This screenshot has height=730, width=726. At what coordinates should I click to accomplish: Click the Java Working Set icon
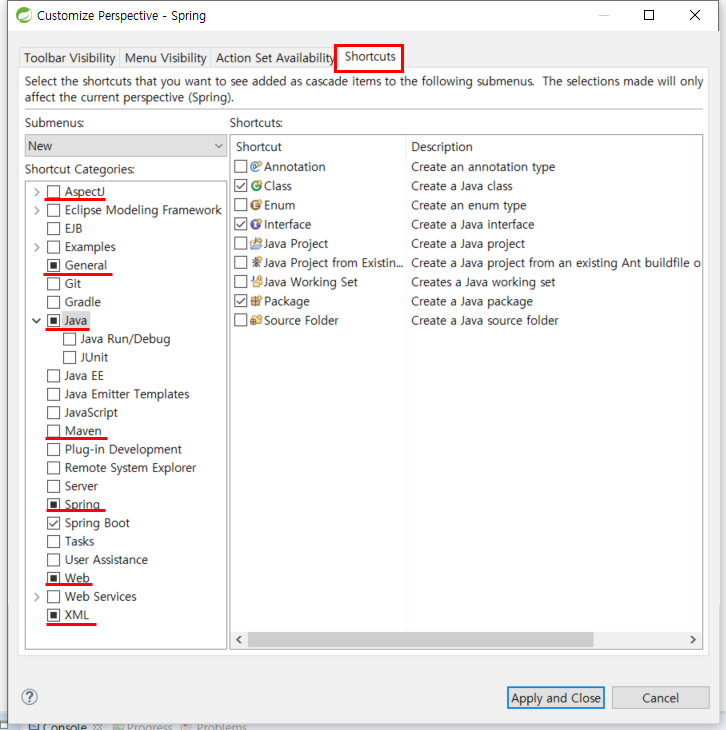tap(256, 282)
